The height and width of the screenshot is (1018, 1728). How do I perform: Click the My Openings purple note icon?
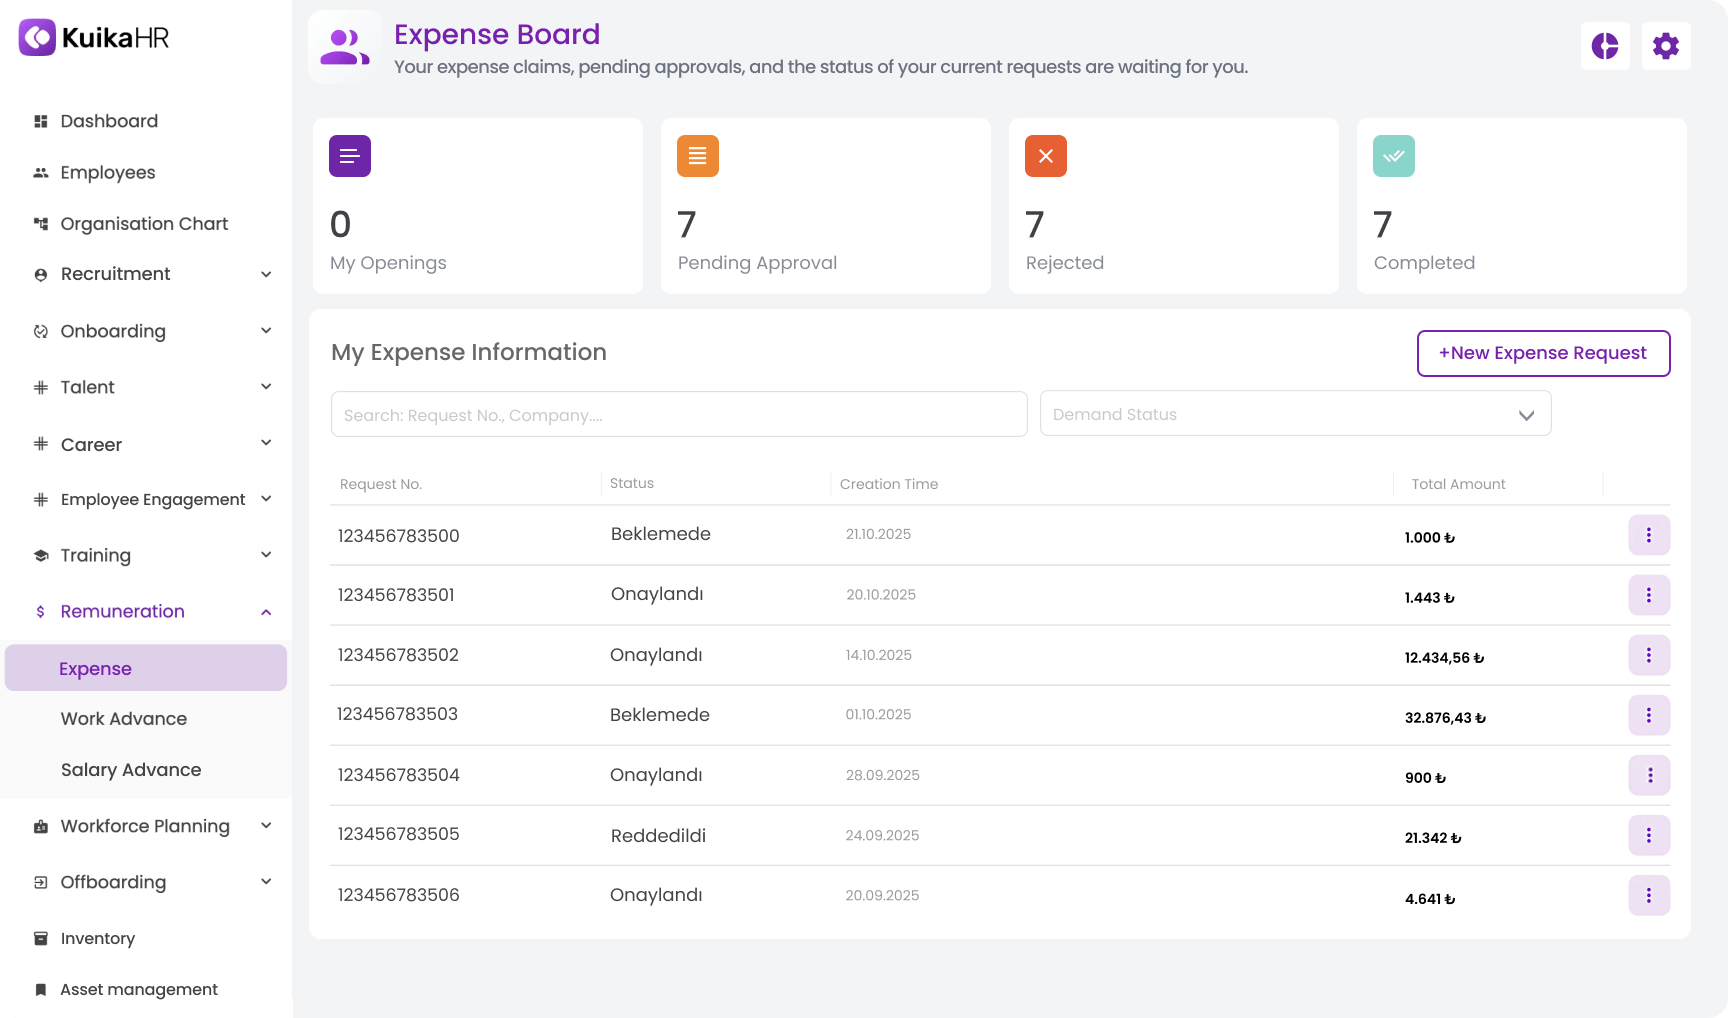[349, 156]
